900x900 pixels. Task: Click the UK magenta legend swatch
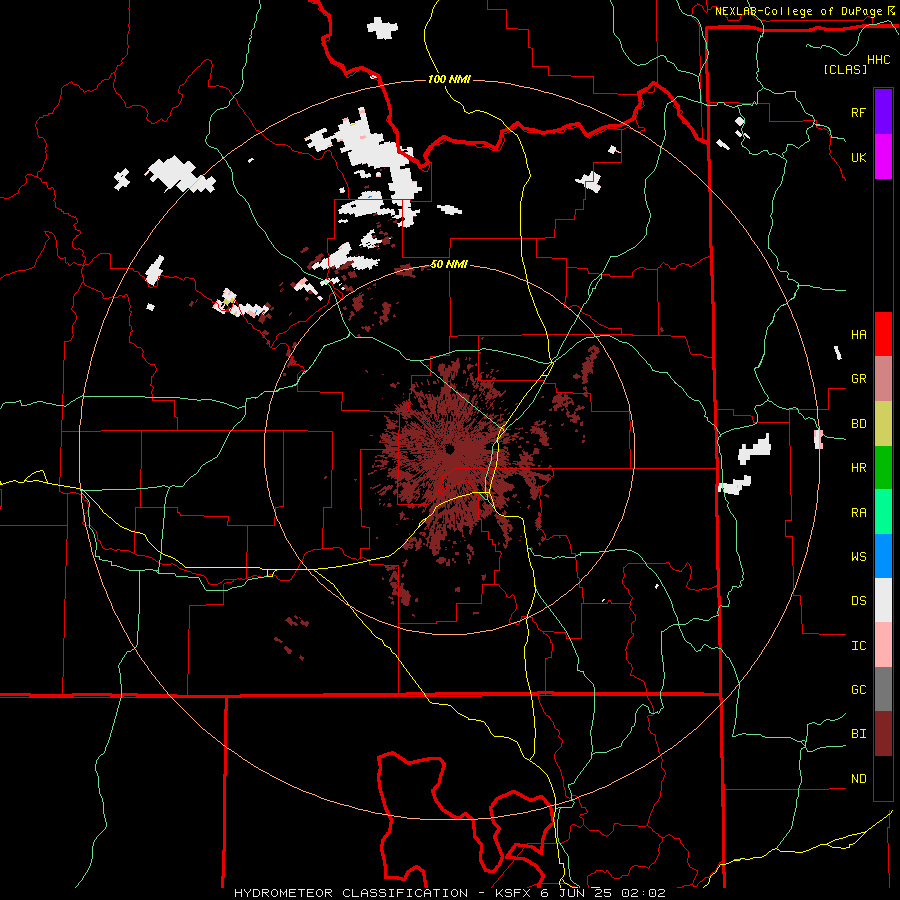click(x=883, y=157)
